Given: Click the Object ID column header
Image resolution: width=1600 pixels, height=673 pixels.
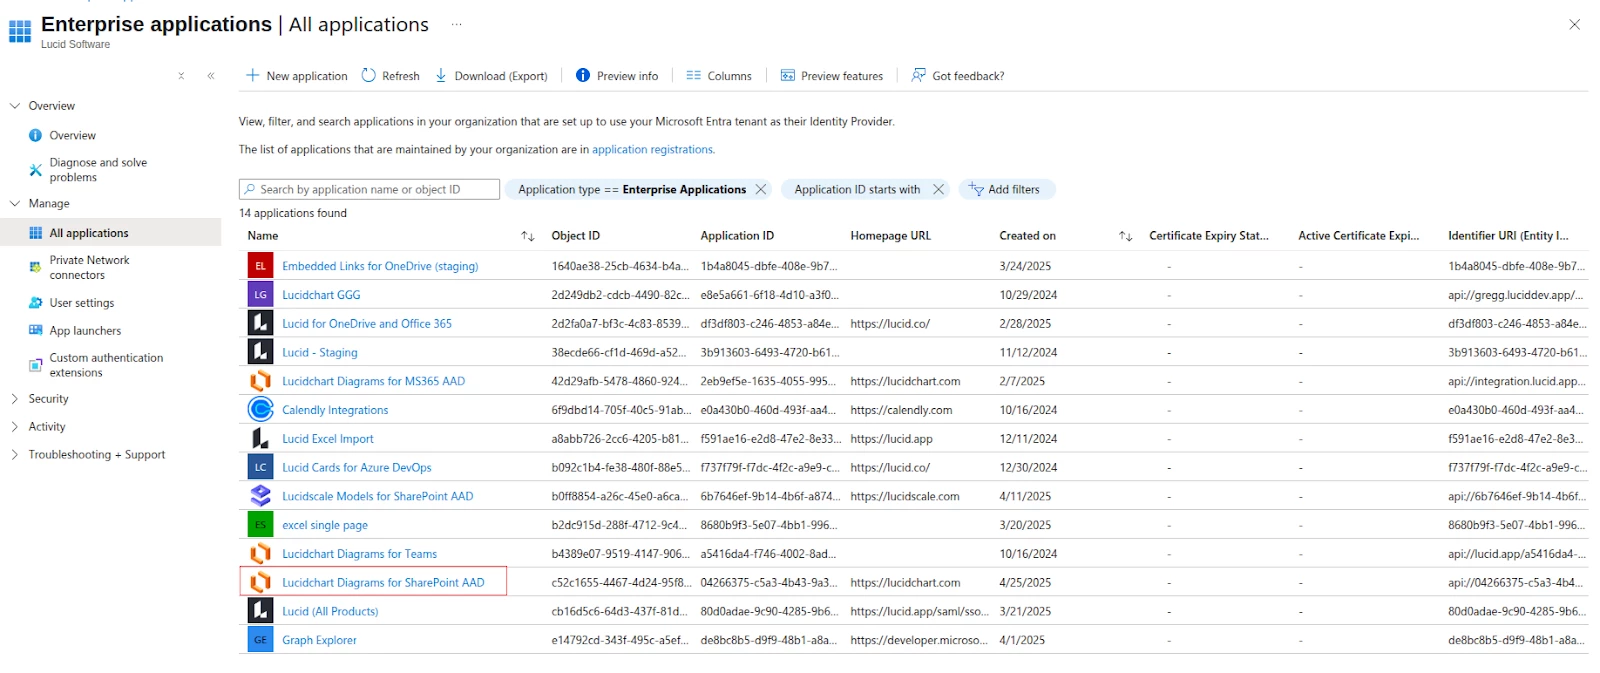Looking at the screenshot, I should (576, 236).
